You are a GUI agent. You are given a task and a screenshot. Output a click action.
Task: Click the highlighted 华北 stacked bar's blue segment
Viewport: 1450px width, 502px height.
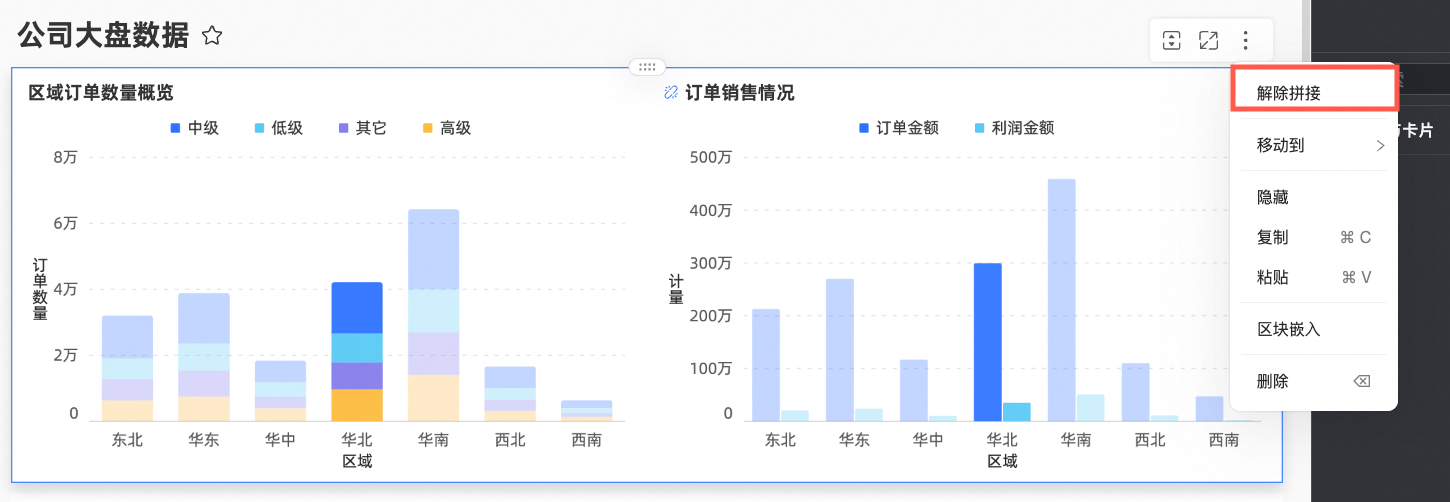pos(357,308)
